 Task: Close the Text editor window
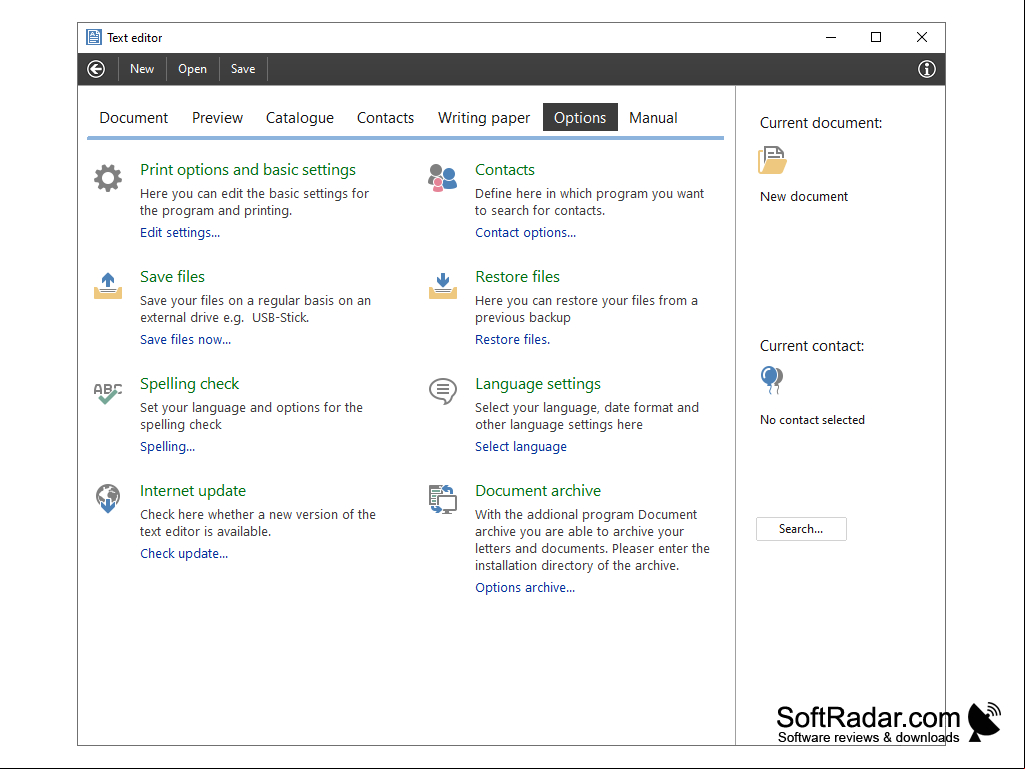coord(922,37)
